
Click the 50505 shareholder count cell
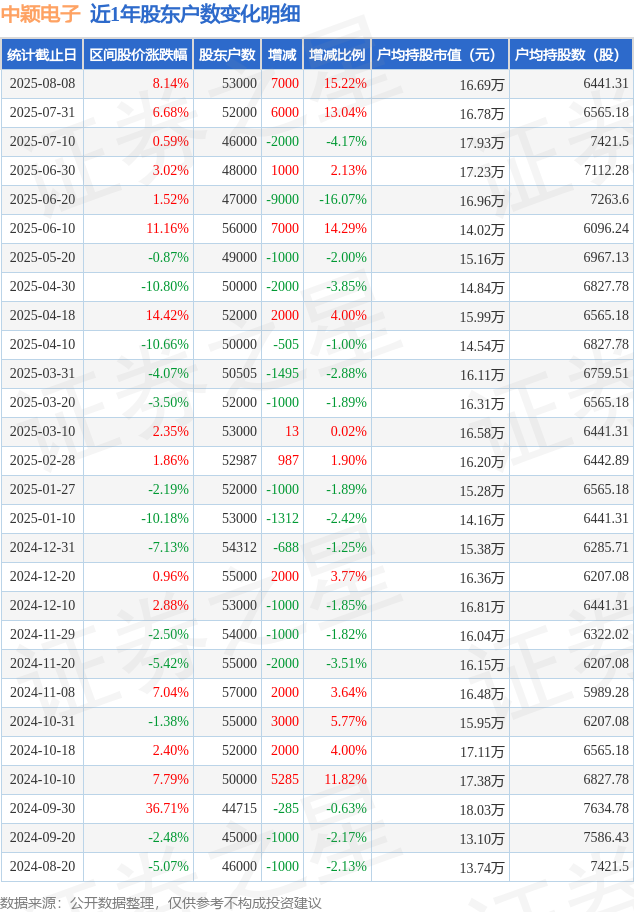239,373
